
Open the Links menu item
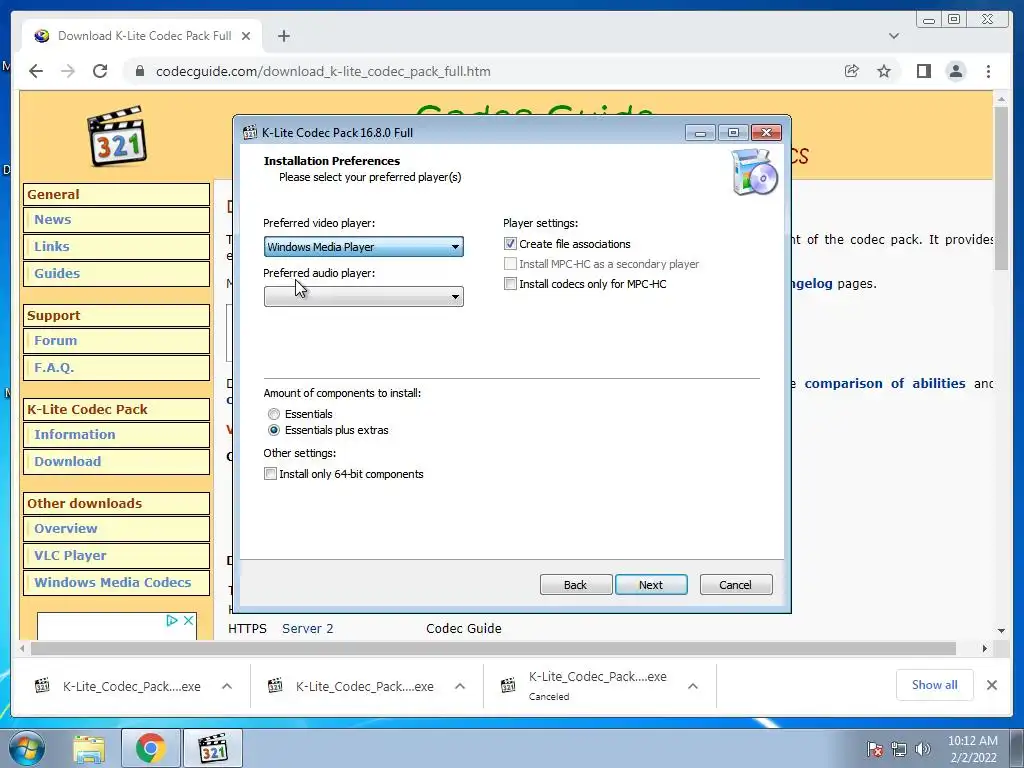[116, 247]
